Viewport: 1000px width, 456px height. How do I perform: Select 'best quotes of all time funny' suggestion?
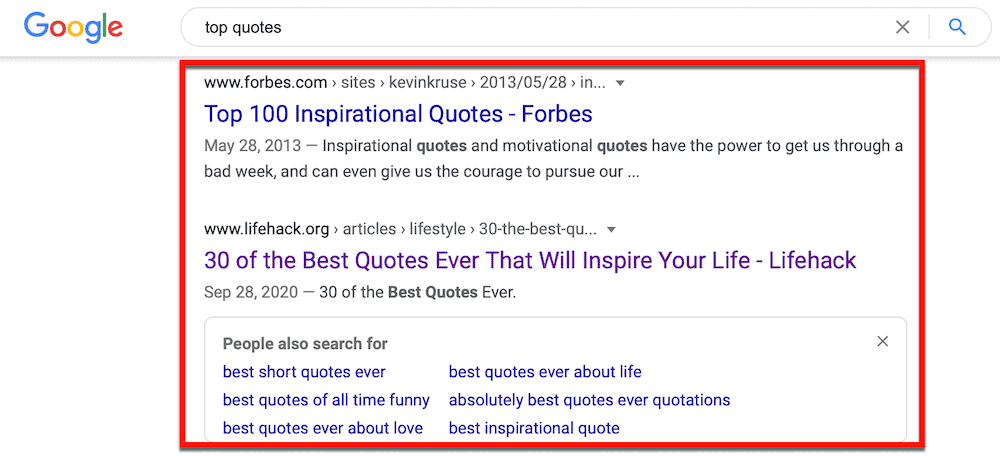326,400
